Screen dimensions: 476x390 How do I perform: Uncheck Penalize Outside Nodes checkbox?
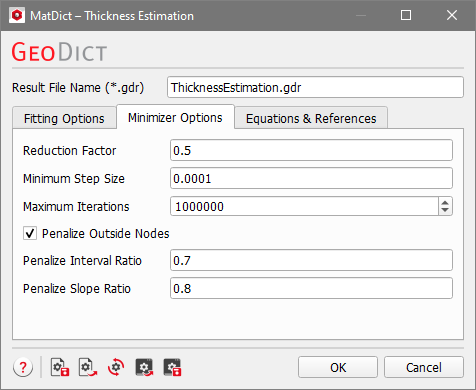[30, 233]
